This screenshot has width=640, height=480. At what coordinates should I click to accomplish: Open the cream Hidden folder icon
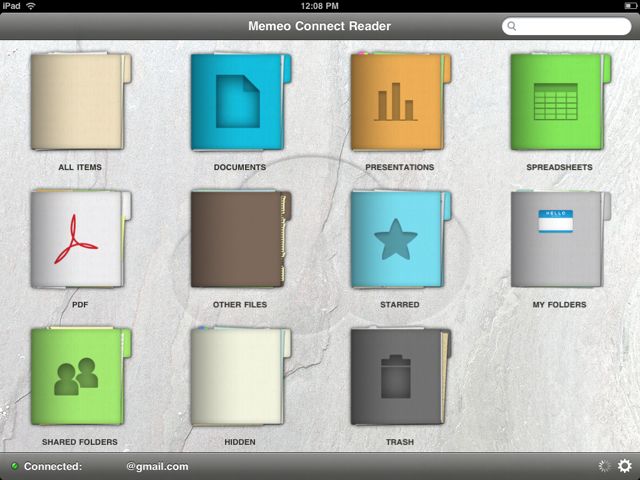pos(241,376)
